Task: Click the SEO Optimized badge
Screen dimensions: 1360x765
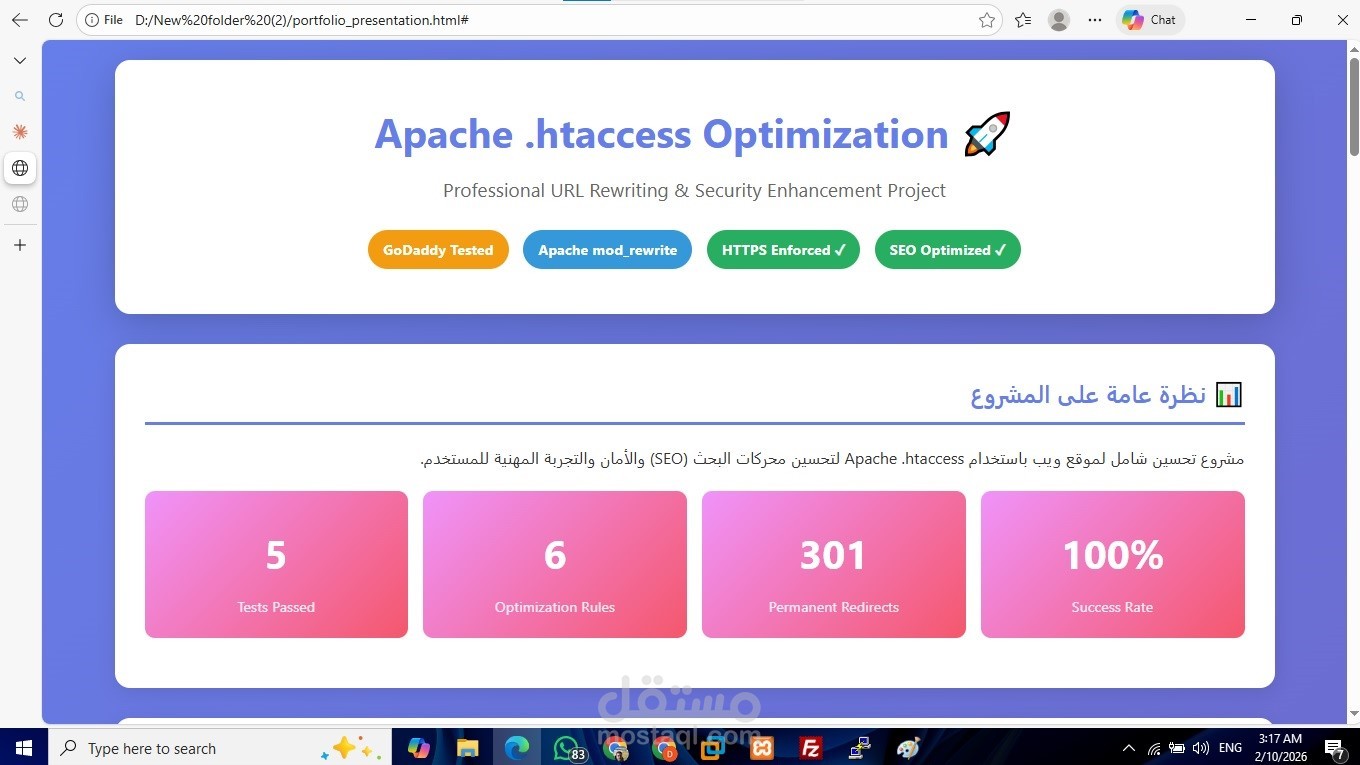Action: click(x=947, y=250)
